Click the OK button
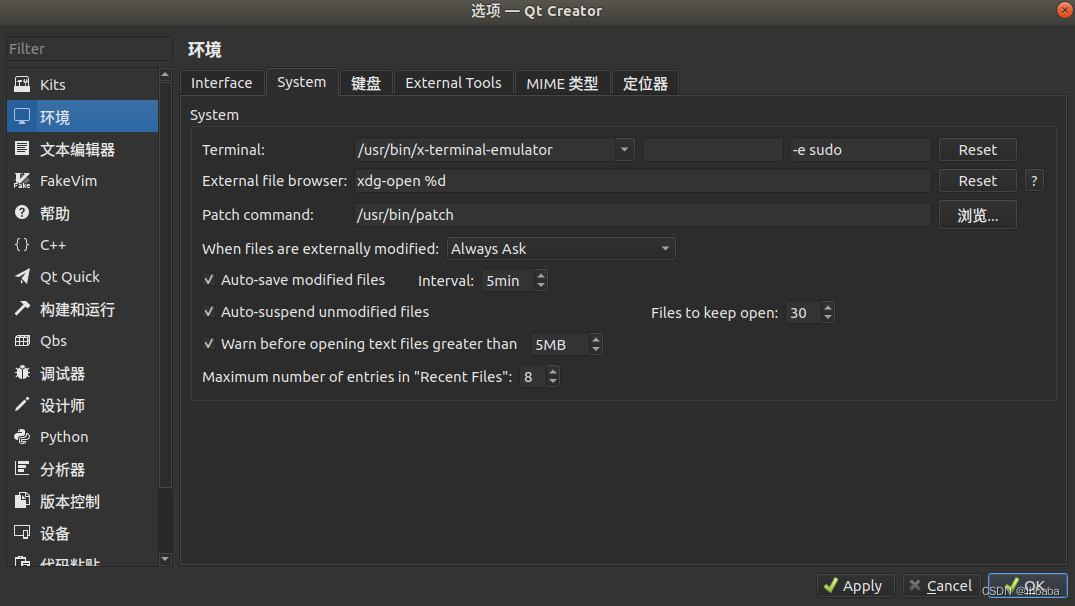The image size is (1075, 606). click(x=1028, y=586)
